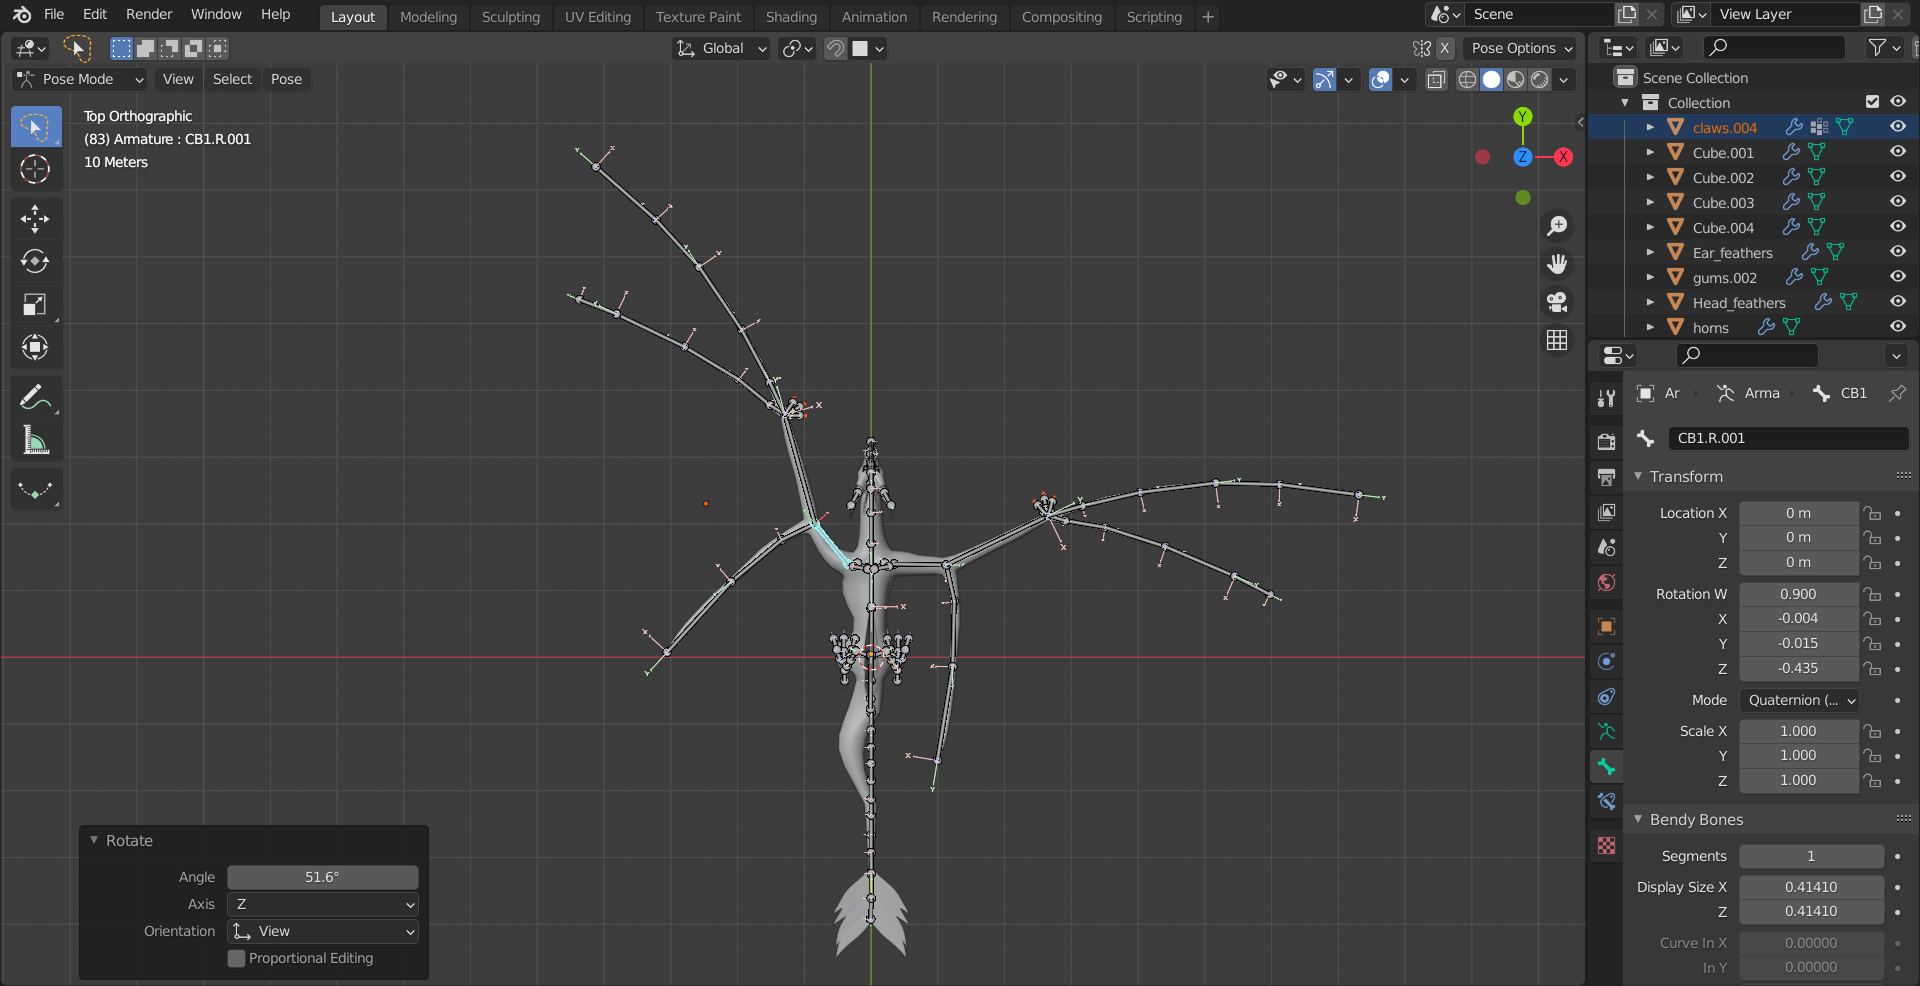Select the Measure tool
This screenshot has height=986, width=1920.
(x=35, y=440)
